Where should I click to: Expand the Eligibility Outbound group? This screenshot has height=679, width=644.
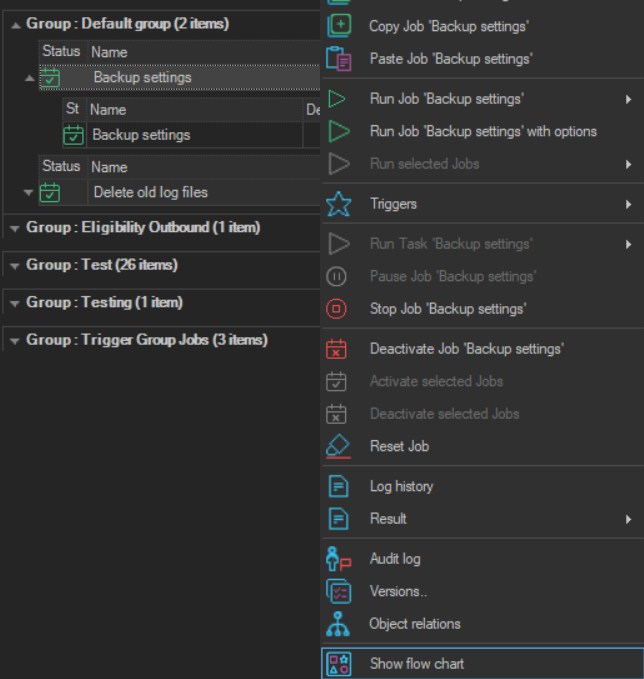coord(14,228)
